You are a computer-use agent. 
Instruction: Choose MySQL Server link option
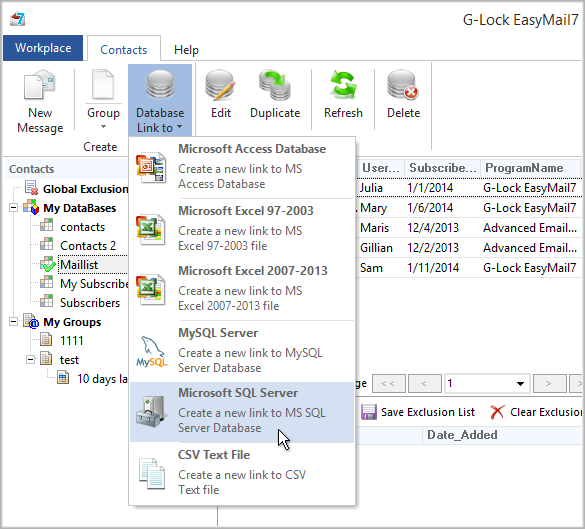click(x=242, y=351)
